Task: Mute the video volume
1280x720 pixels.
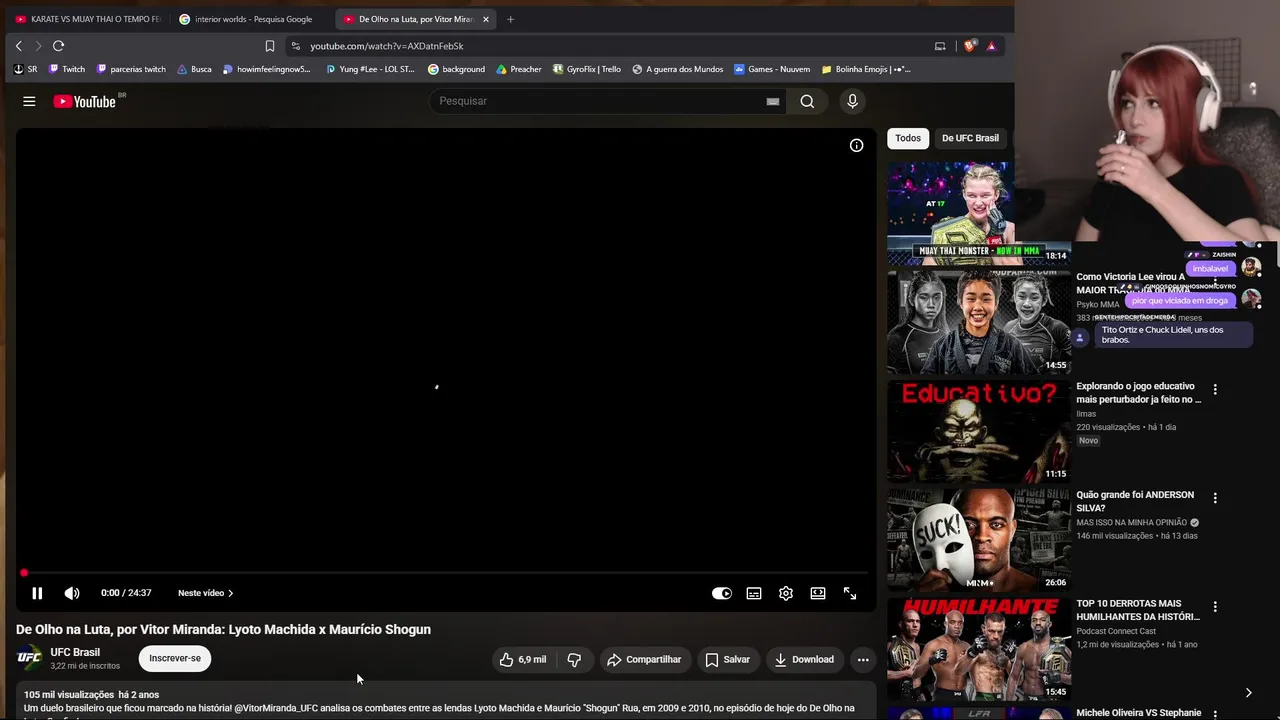Action: 72,593
